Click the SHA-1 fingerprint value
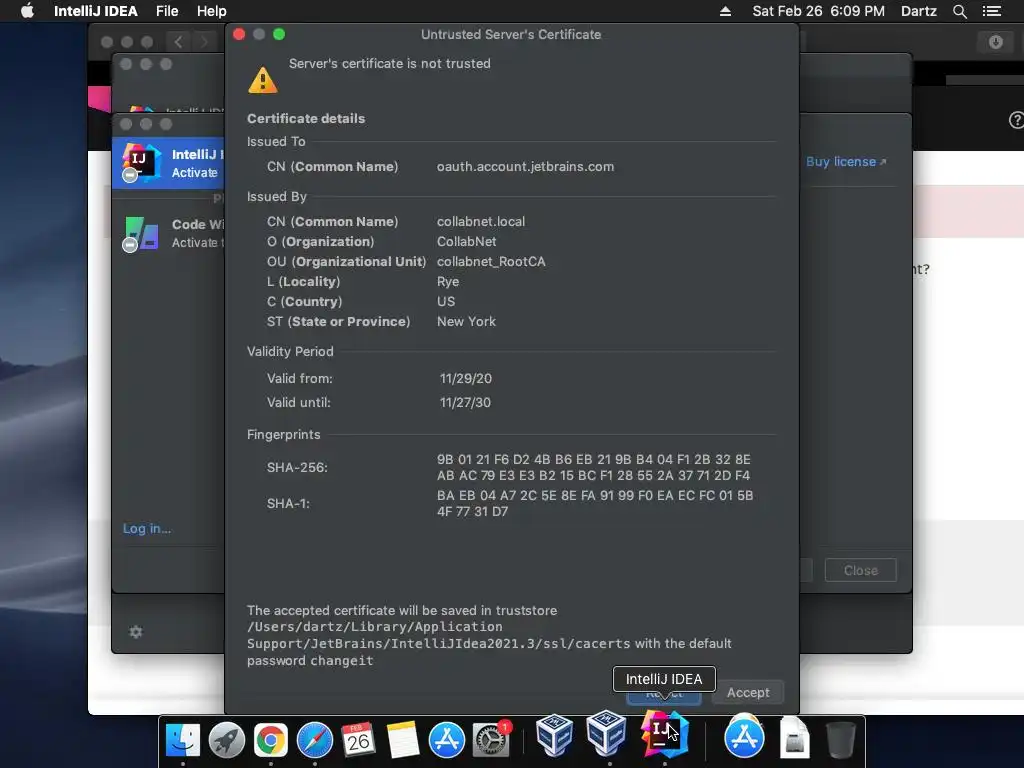The image size is (1024, 768). (595, 504)
